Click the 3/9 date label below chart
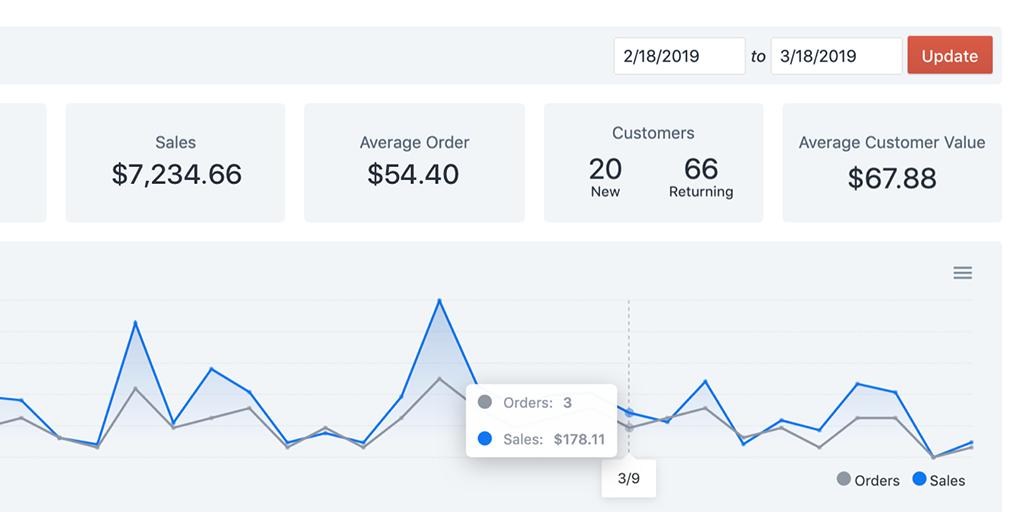Image resolution: width=1024 pixels, height=512 pixels. (629, 478)
